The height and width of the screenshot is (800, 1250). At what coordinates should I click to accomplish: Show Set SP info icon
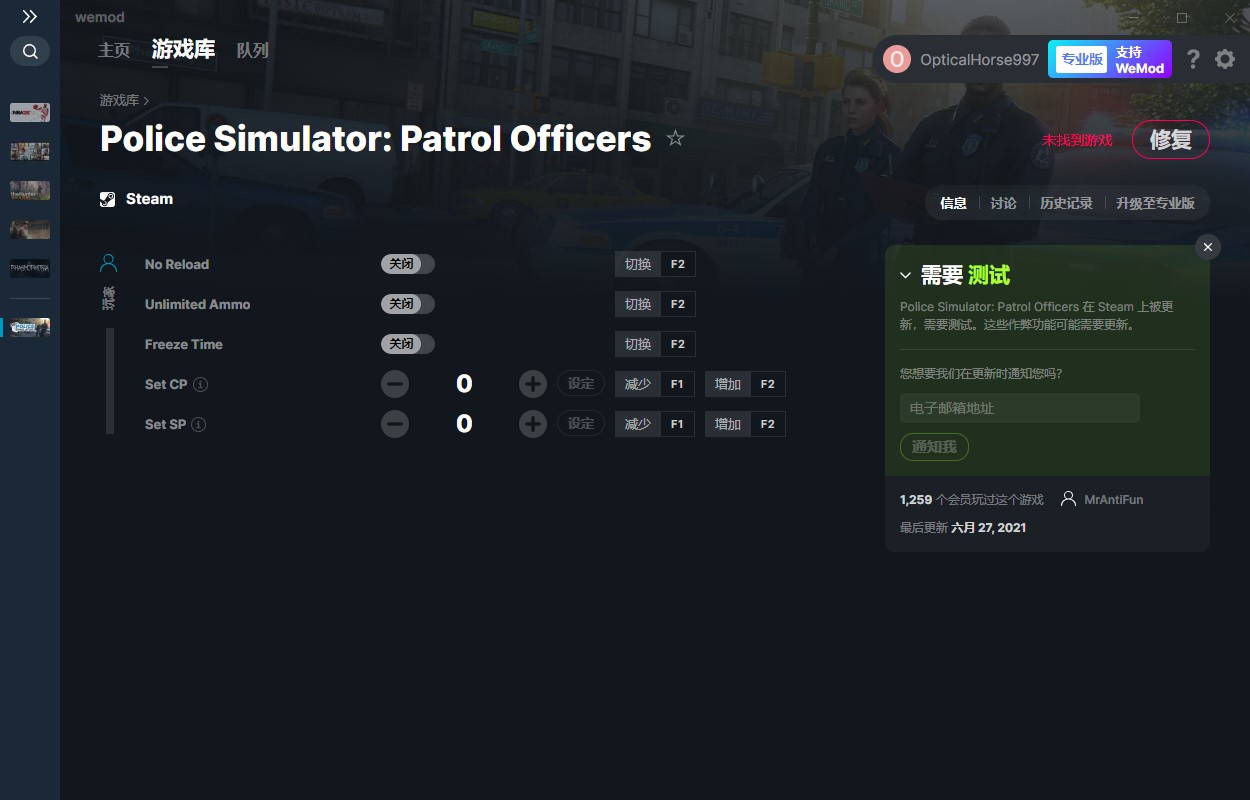[x=199, y=425]
